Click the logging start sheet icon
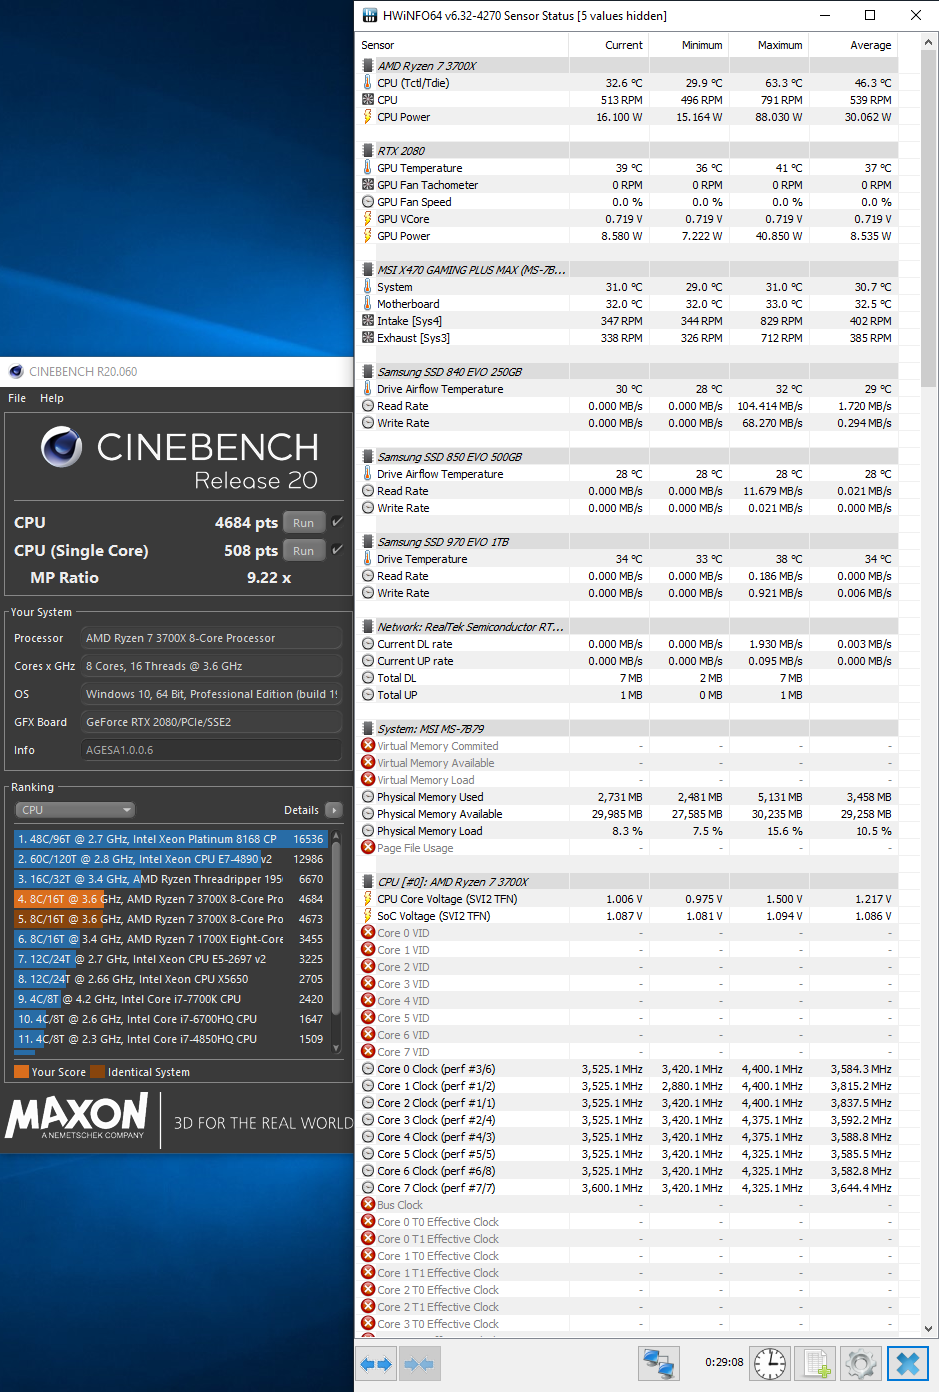The width and height of the screenshot is (939, 1392). [x=816, y=1363]
